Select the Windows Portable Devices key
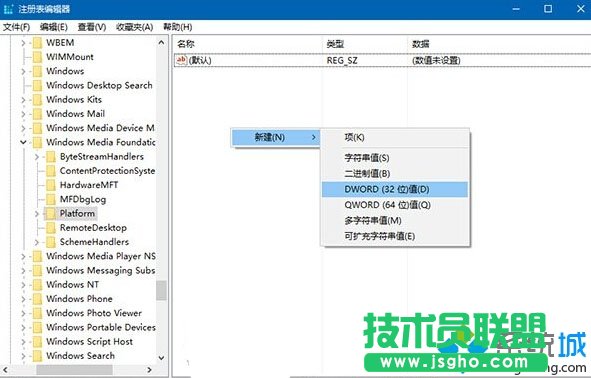This screenshot has height=378, width=591. click(x=101, y=327)
